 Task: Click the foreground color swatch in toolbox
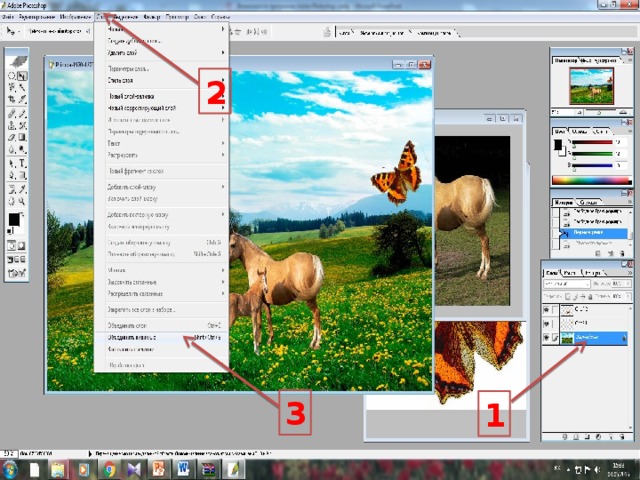(13, 220)
